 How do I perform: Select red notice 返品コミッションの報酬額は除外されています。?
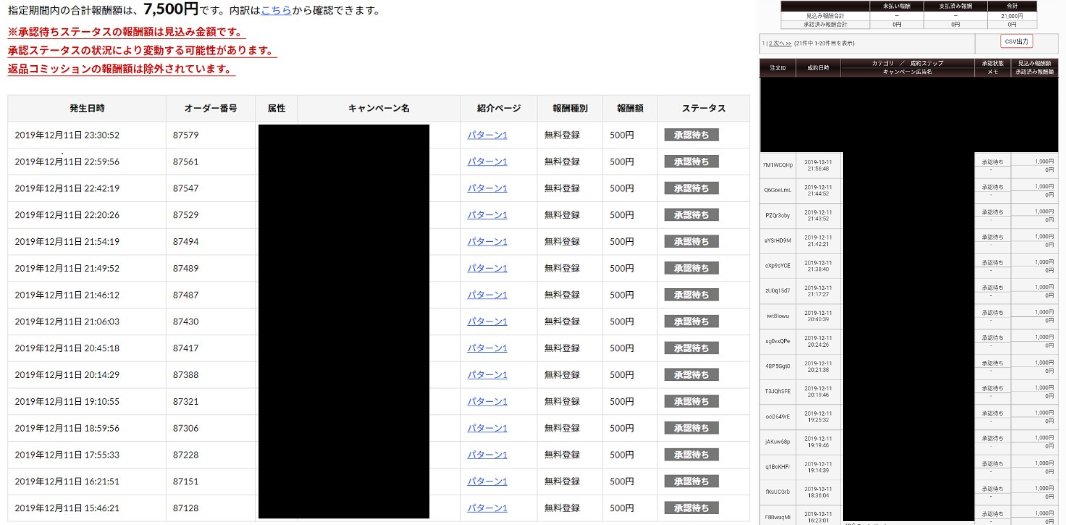[122, 69]
